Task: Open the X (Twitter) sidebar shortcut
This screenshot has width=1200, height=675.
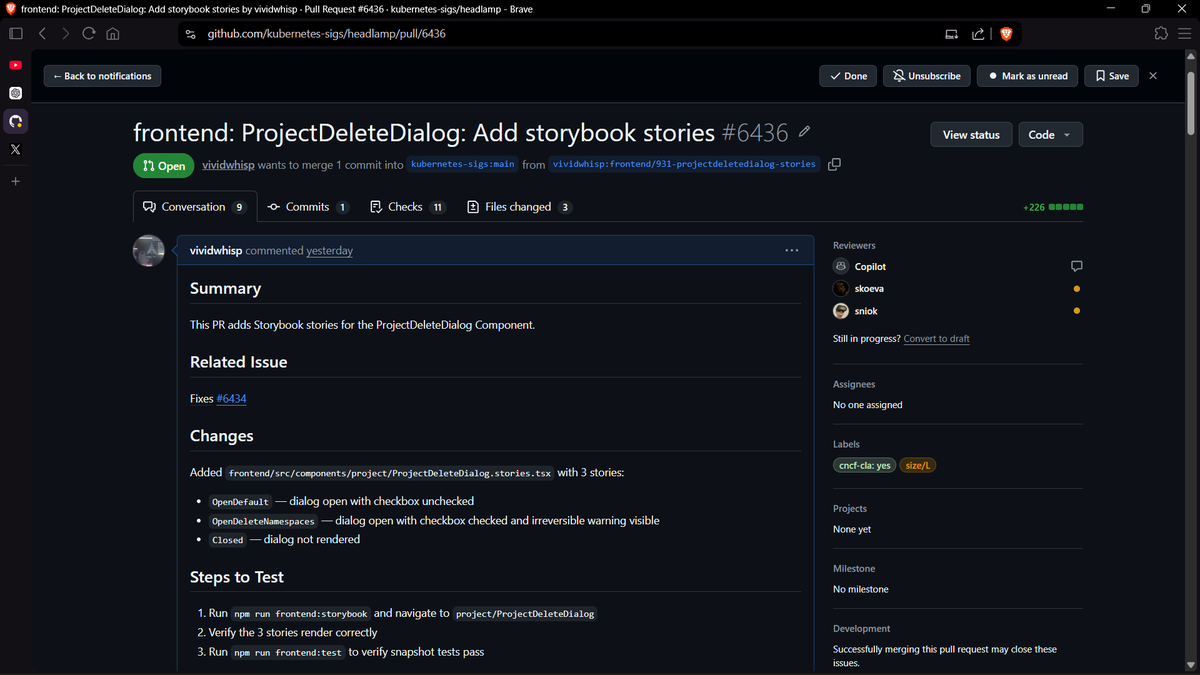Action: [15, 149]
